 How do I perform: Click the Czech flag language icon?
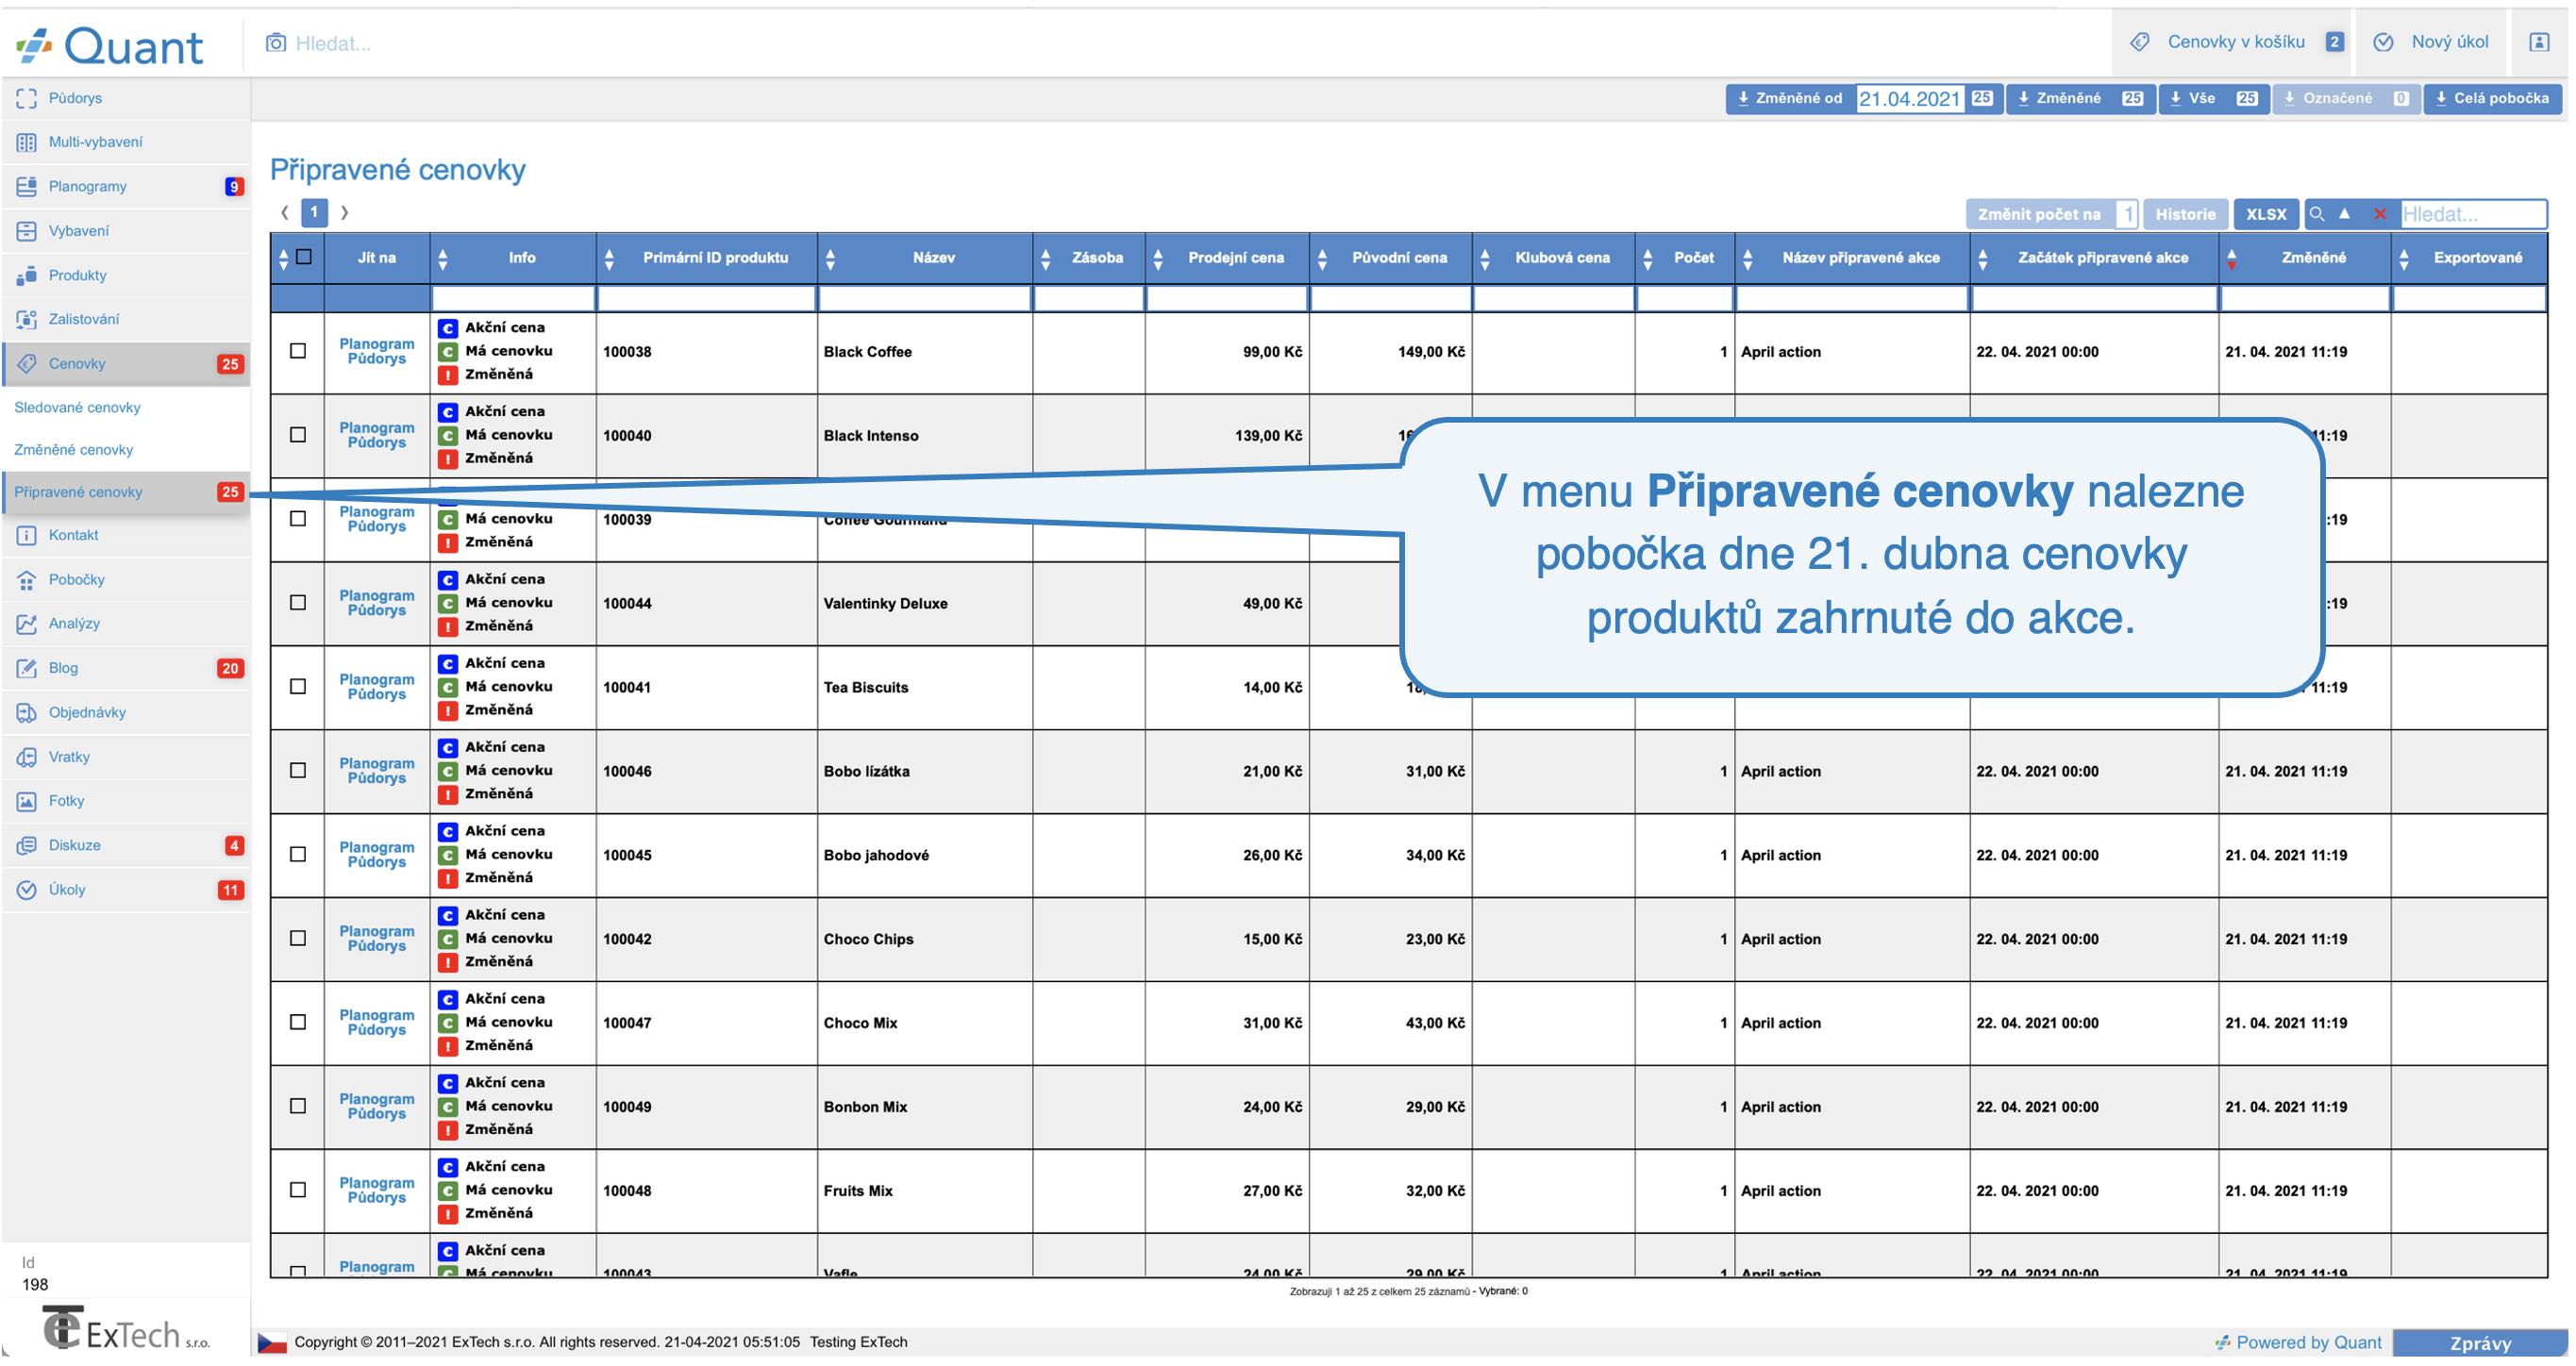coord(272,1342)
